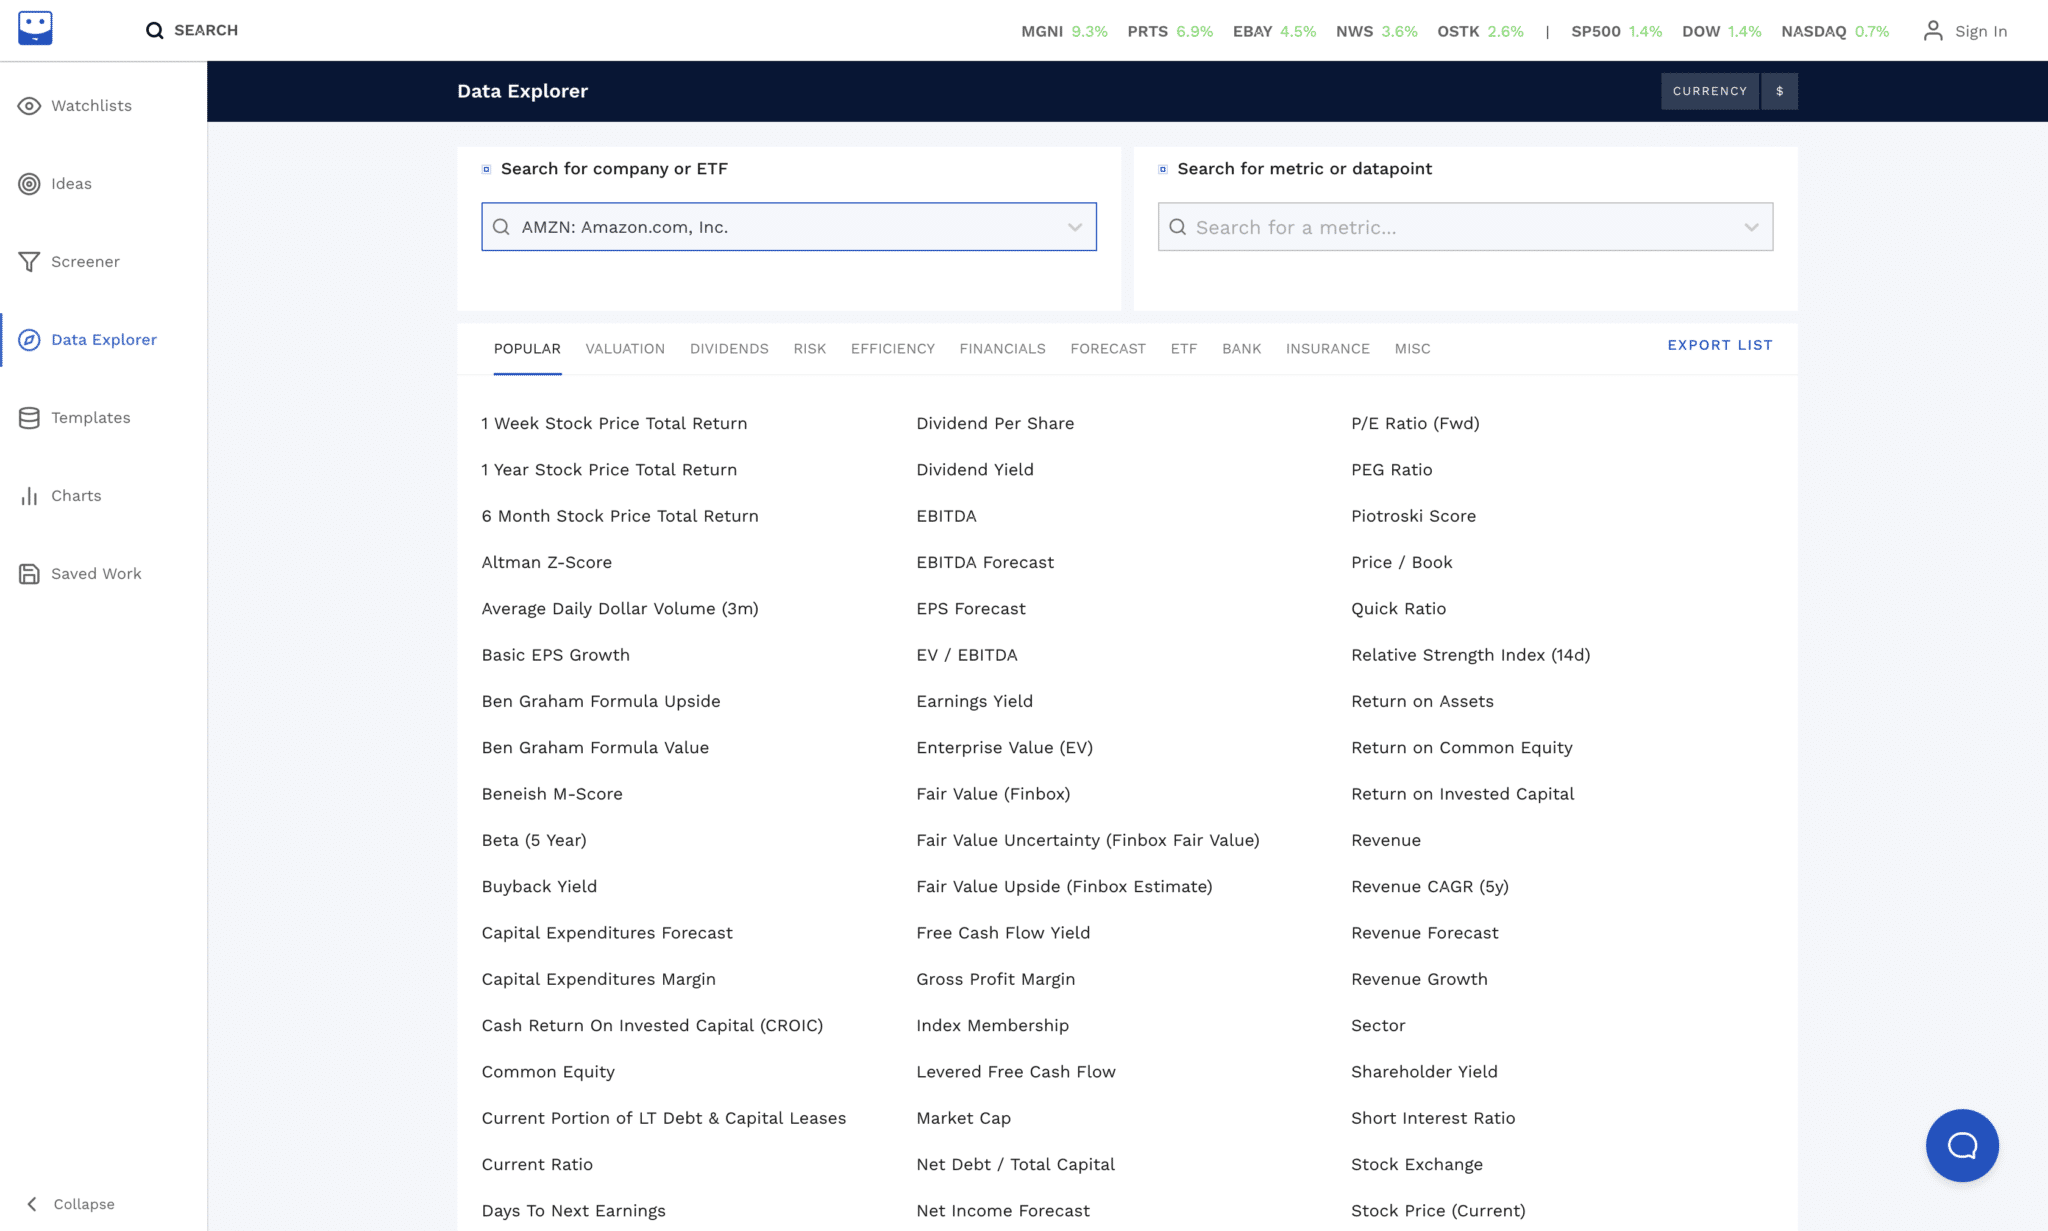
Task: Click the EXPORT LIST link
Action: click(x=1719, y=345)
